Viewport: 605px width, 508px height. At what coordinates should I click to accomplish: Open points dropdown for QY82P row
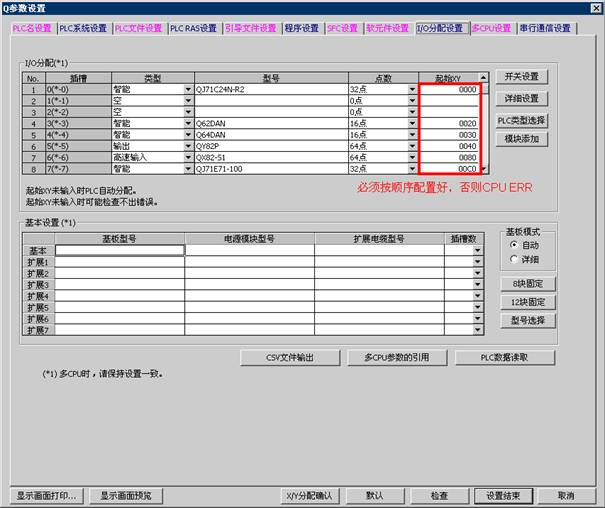(412, 145)
